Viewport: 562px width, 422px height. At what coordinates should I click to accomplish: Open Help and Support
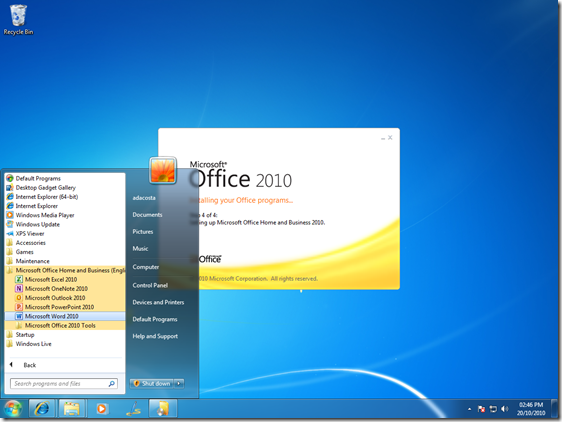tap(155, 336)
